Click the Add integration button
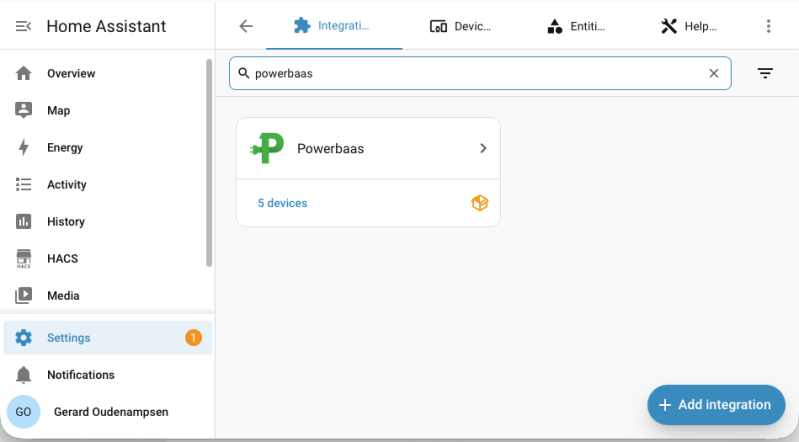Image resolution: width=799 pixels, height=442 pixels. tap(716, 405)
